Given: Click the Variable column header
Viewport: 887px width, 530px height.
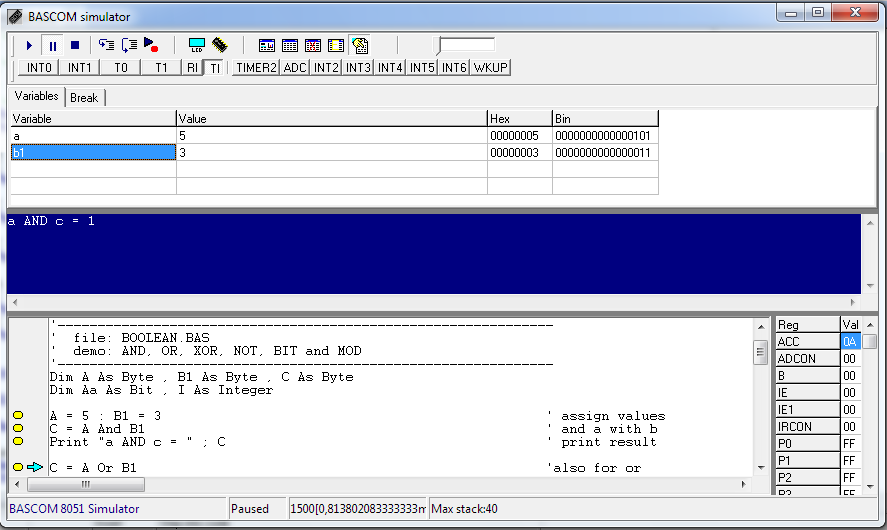Looking at the screenshot, I should click(93, 119).
